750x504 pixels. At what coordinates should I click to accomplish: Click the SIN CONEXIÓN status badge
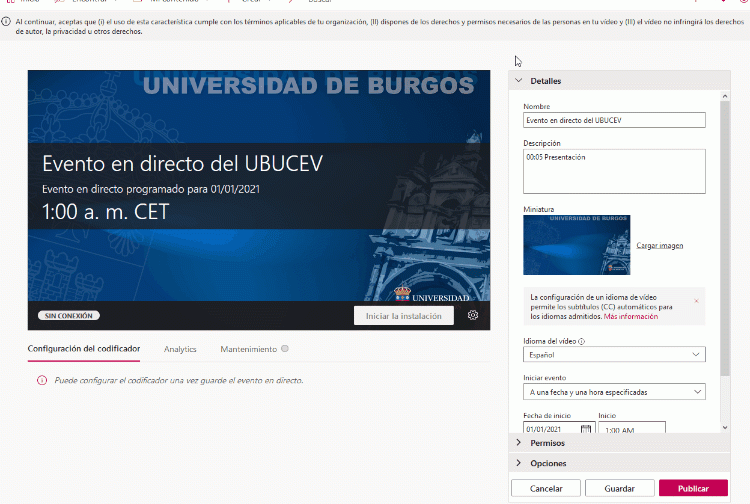pos(69,316)
